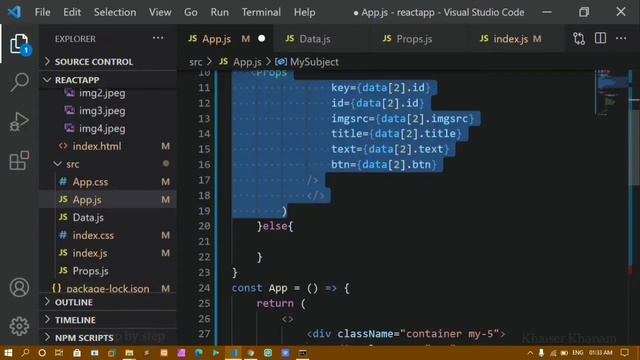This screenshot has height=360, width=640.
Task: Open the notification center icon
Action: tap(624, 353)
